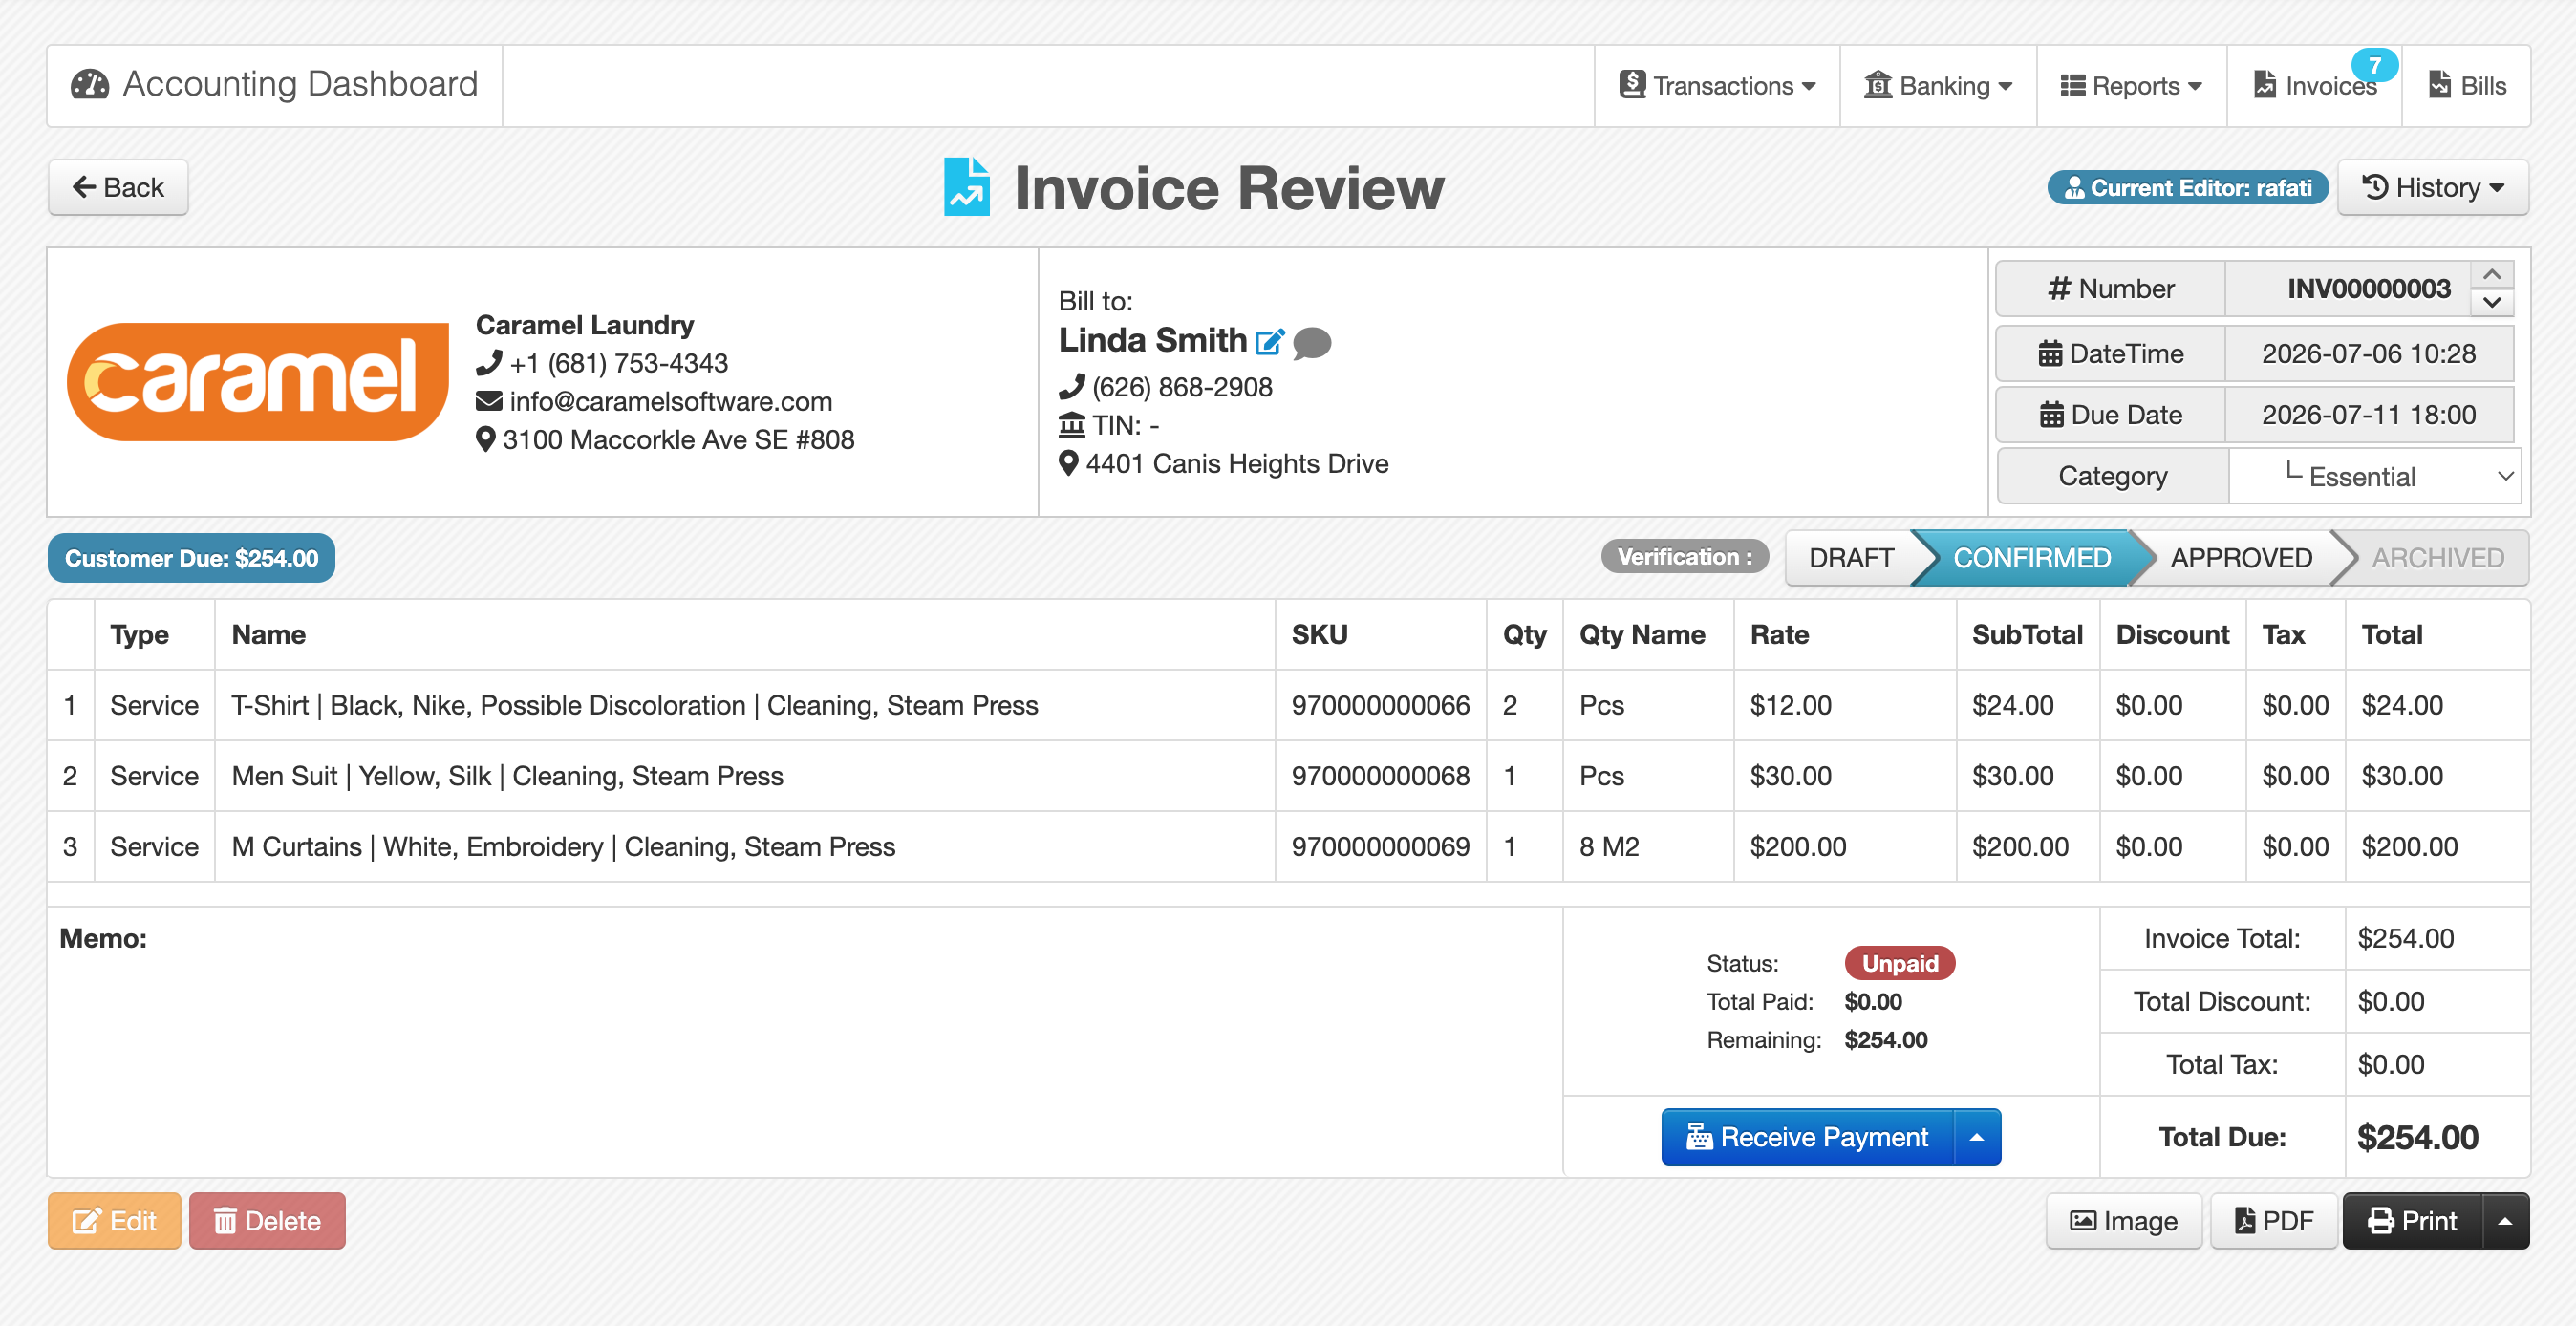Go to the Invoices page
Screen dimensions: 2576x1326
pyautogui.click(x=2314, y=86)
